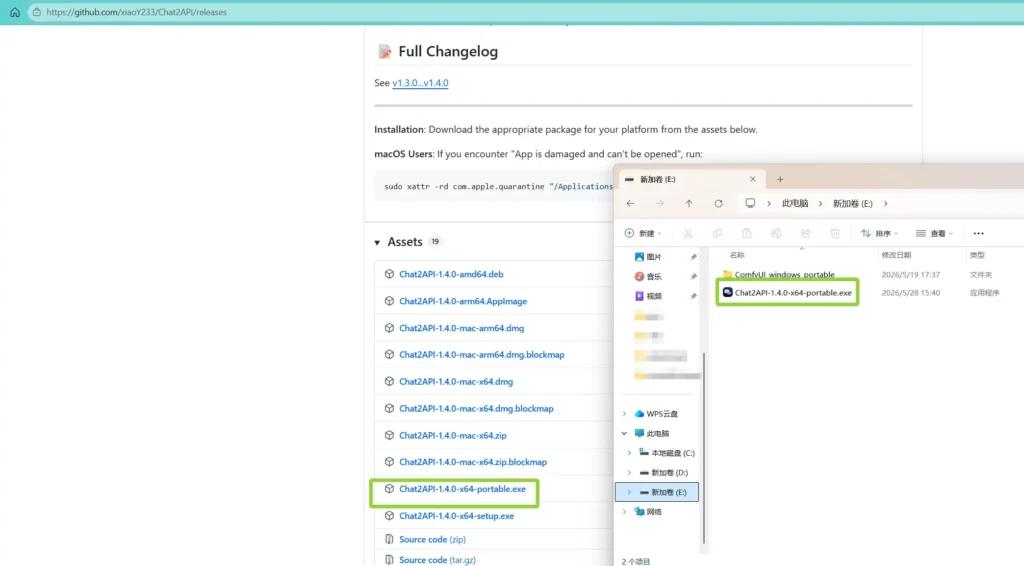Click the Cut scissors icon
Viewport: 1024px width, 566px height.
point(688,233)
